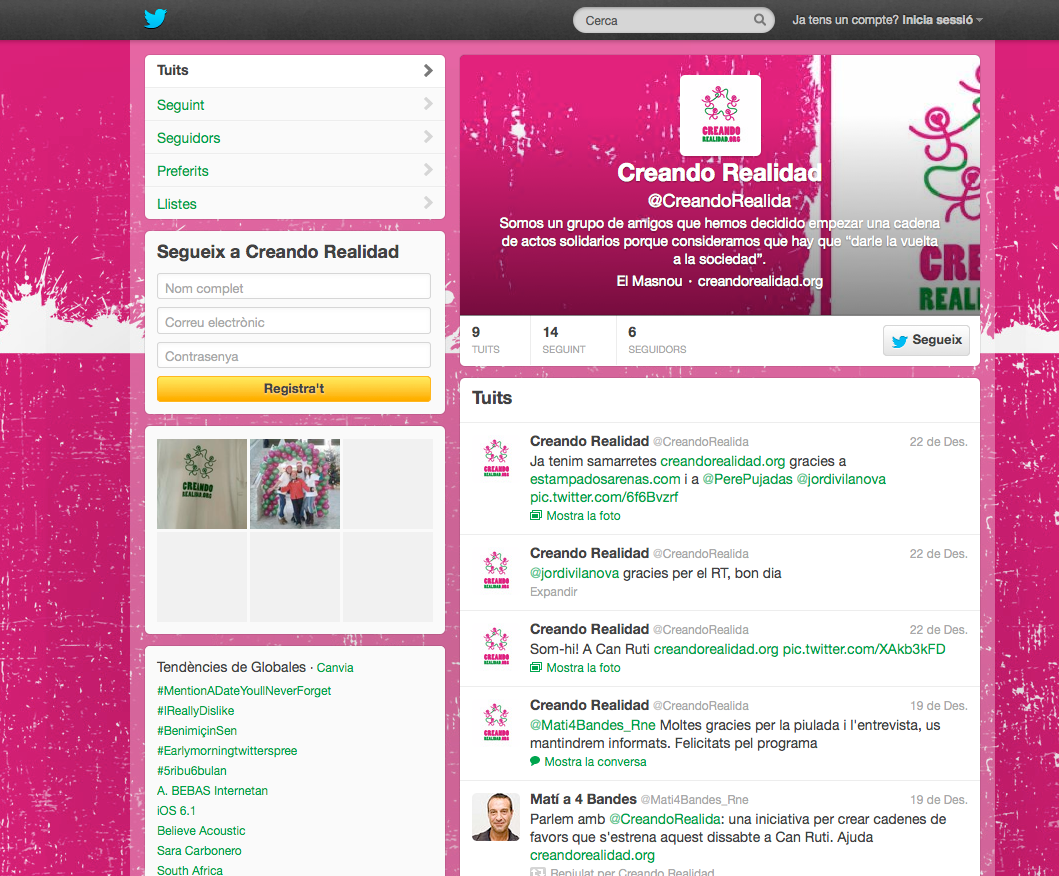The image size is (1059, 876).
Task: Click the chevron next to Llistes
Action: tap(428, 202)
